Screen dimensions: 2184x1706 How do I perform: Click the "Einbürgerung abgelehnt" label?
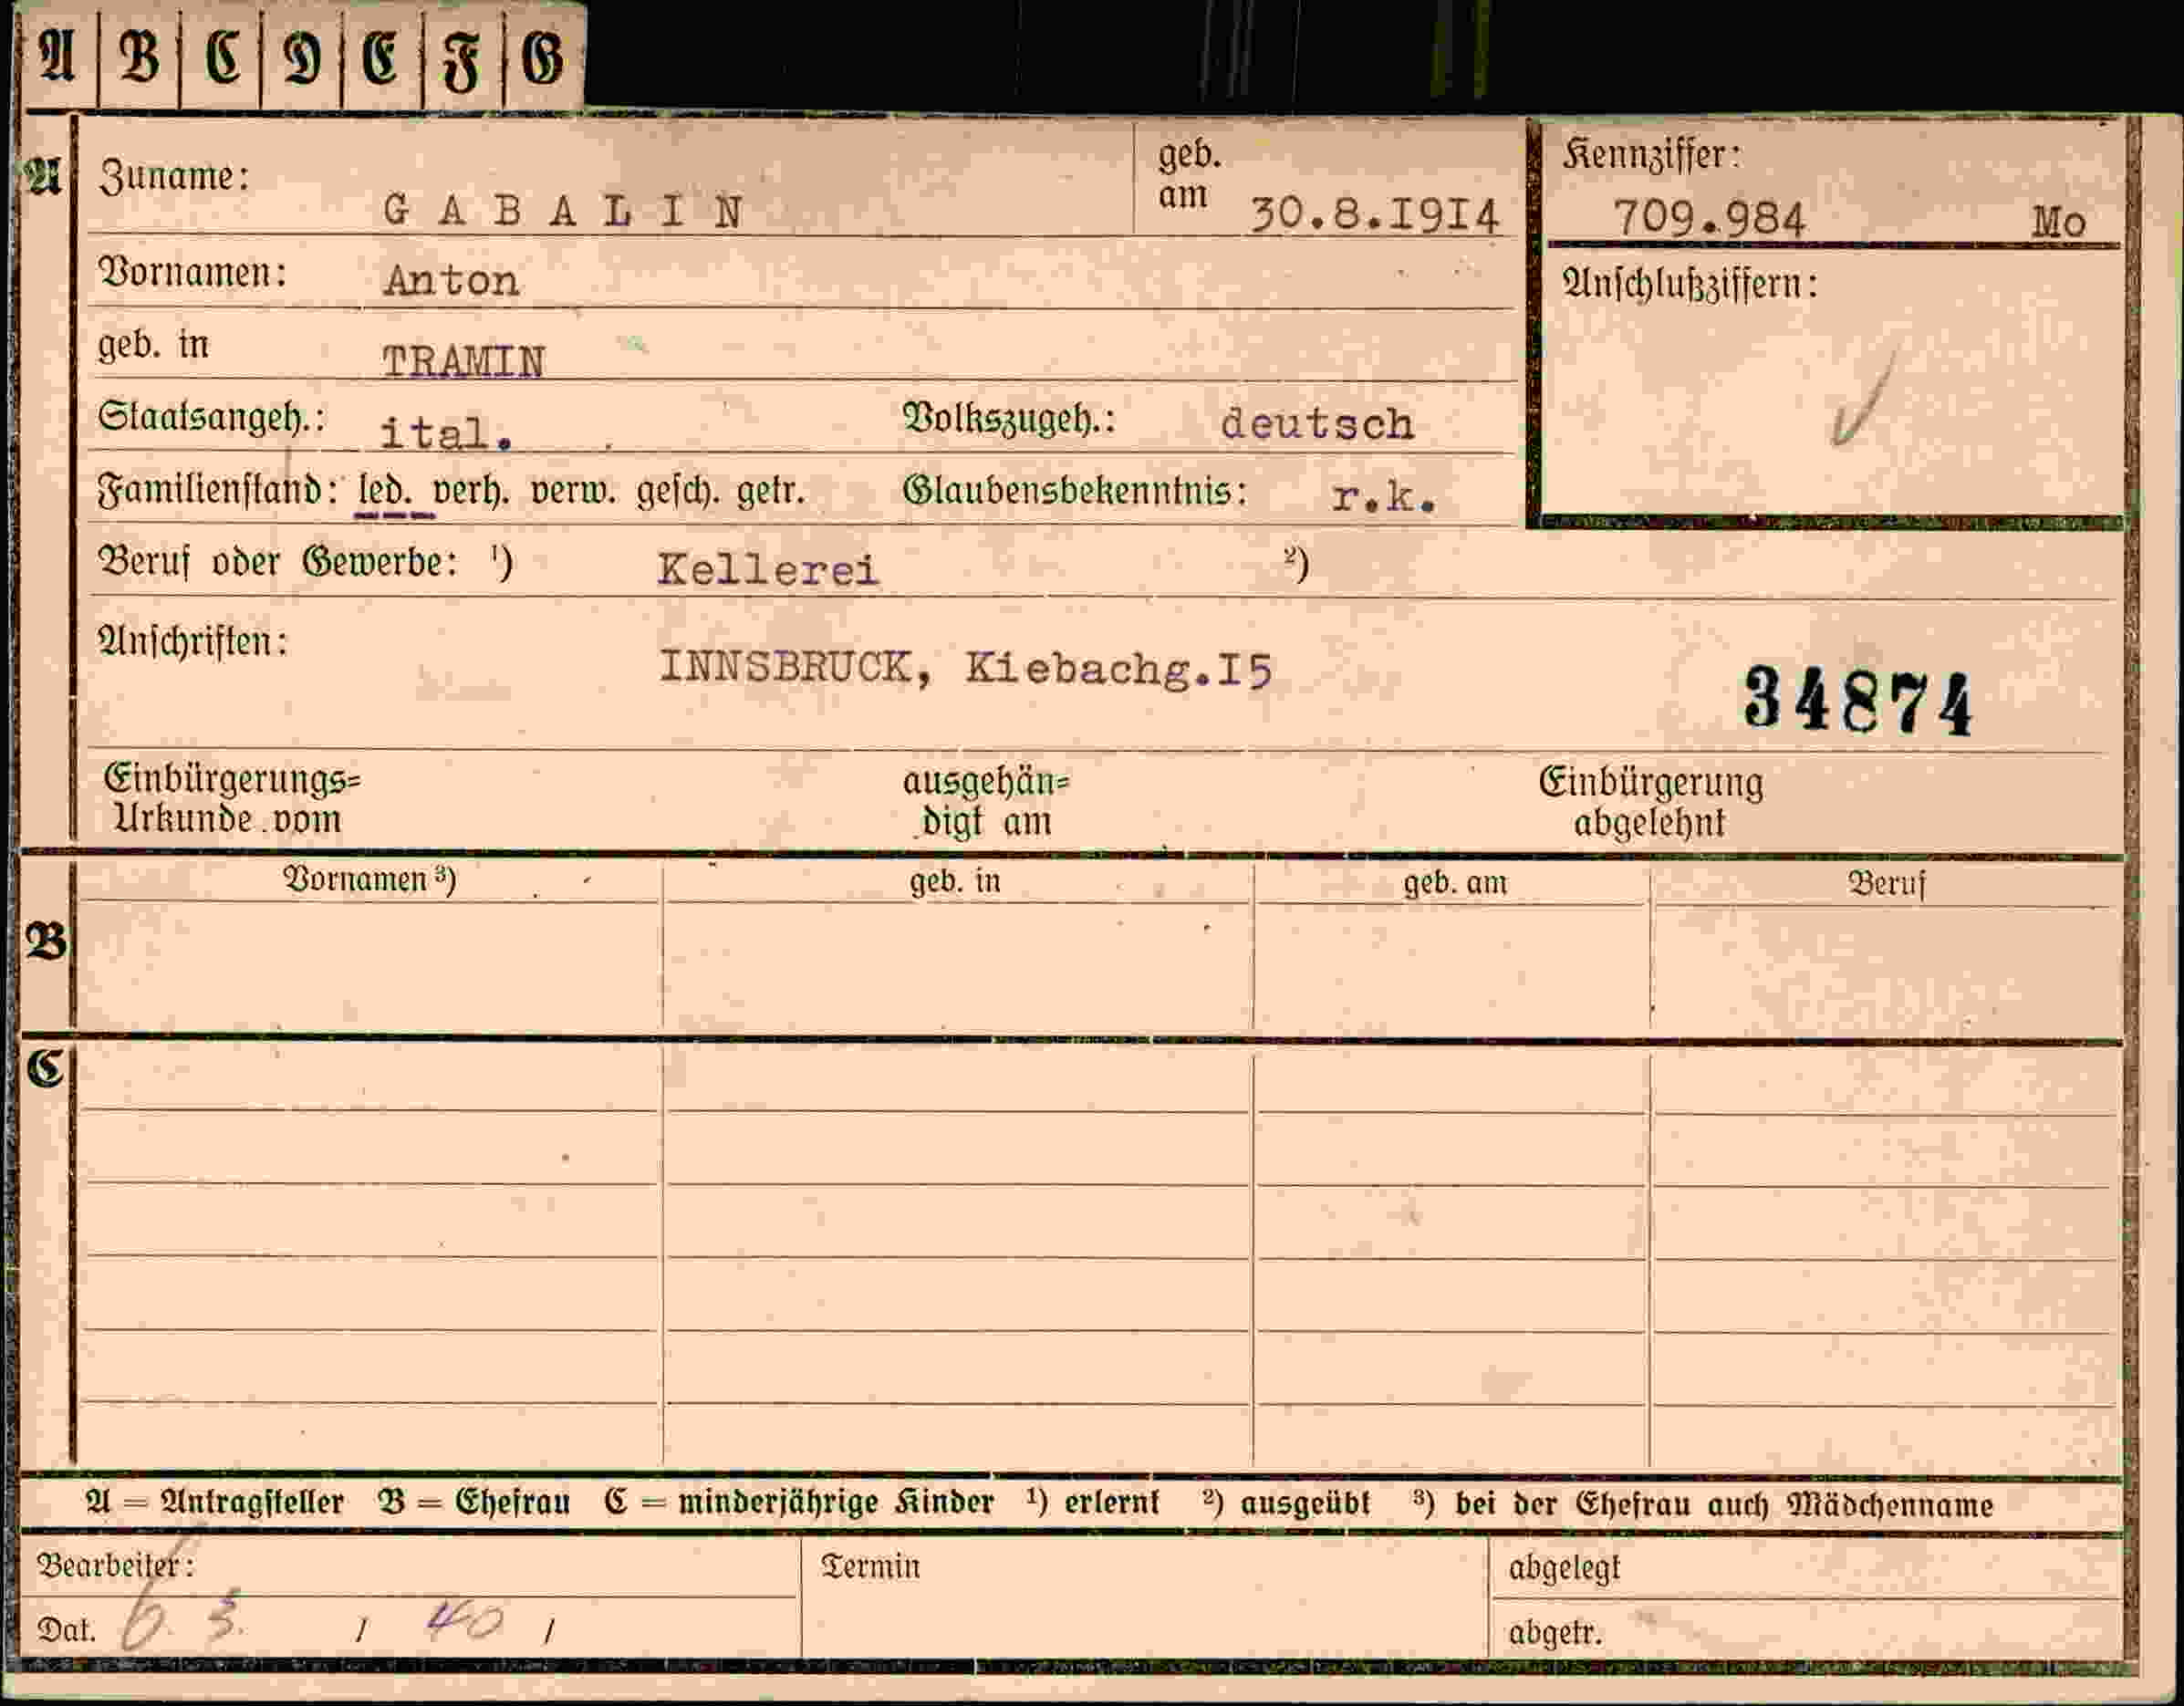pos(1651,802)
